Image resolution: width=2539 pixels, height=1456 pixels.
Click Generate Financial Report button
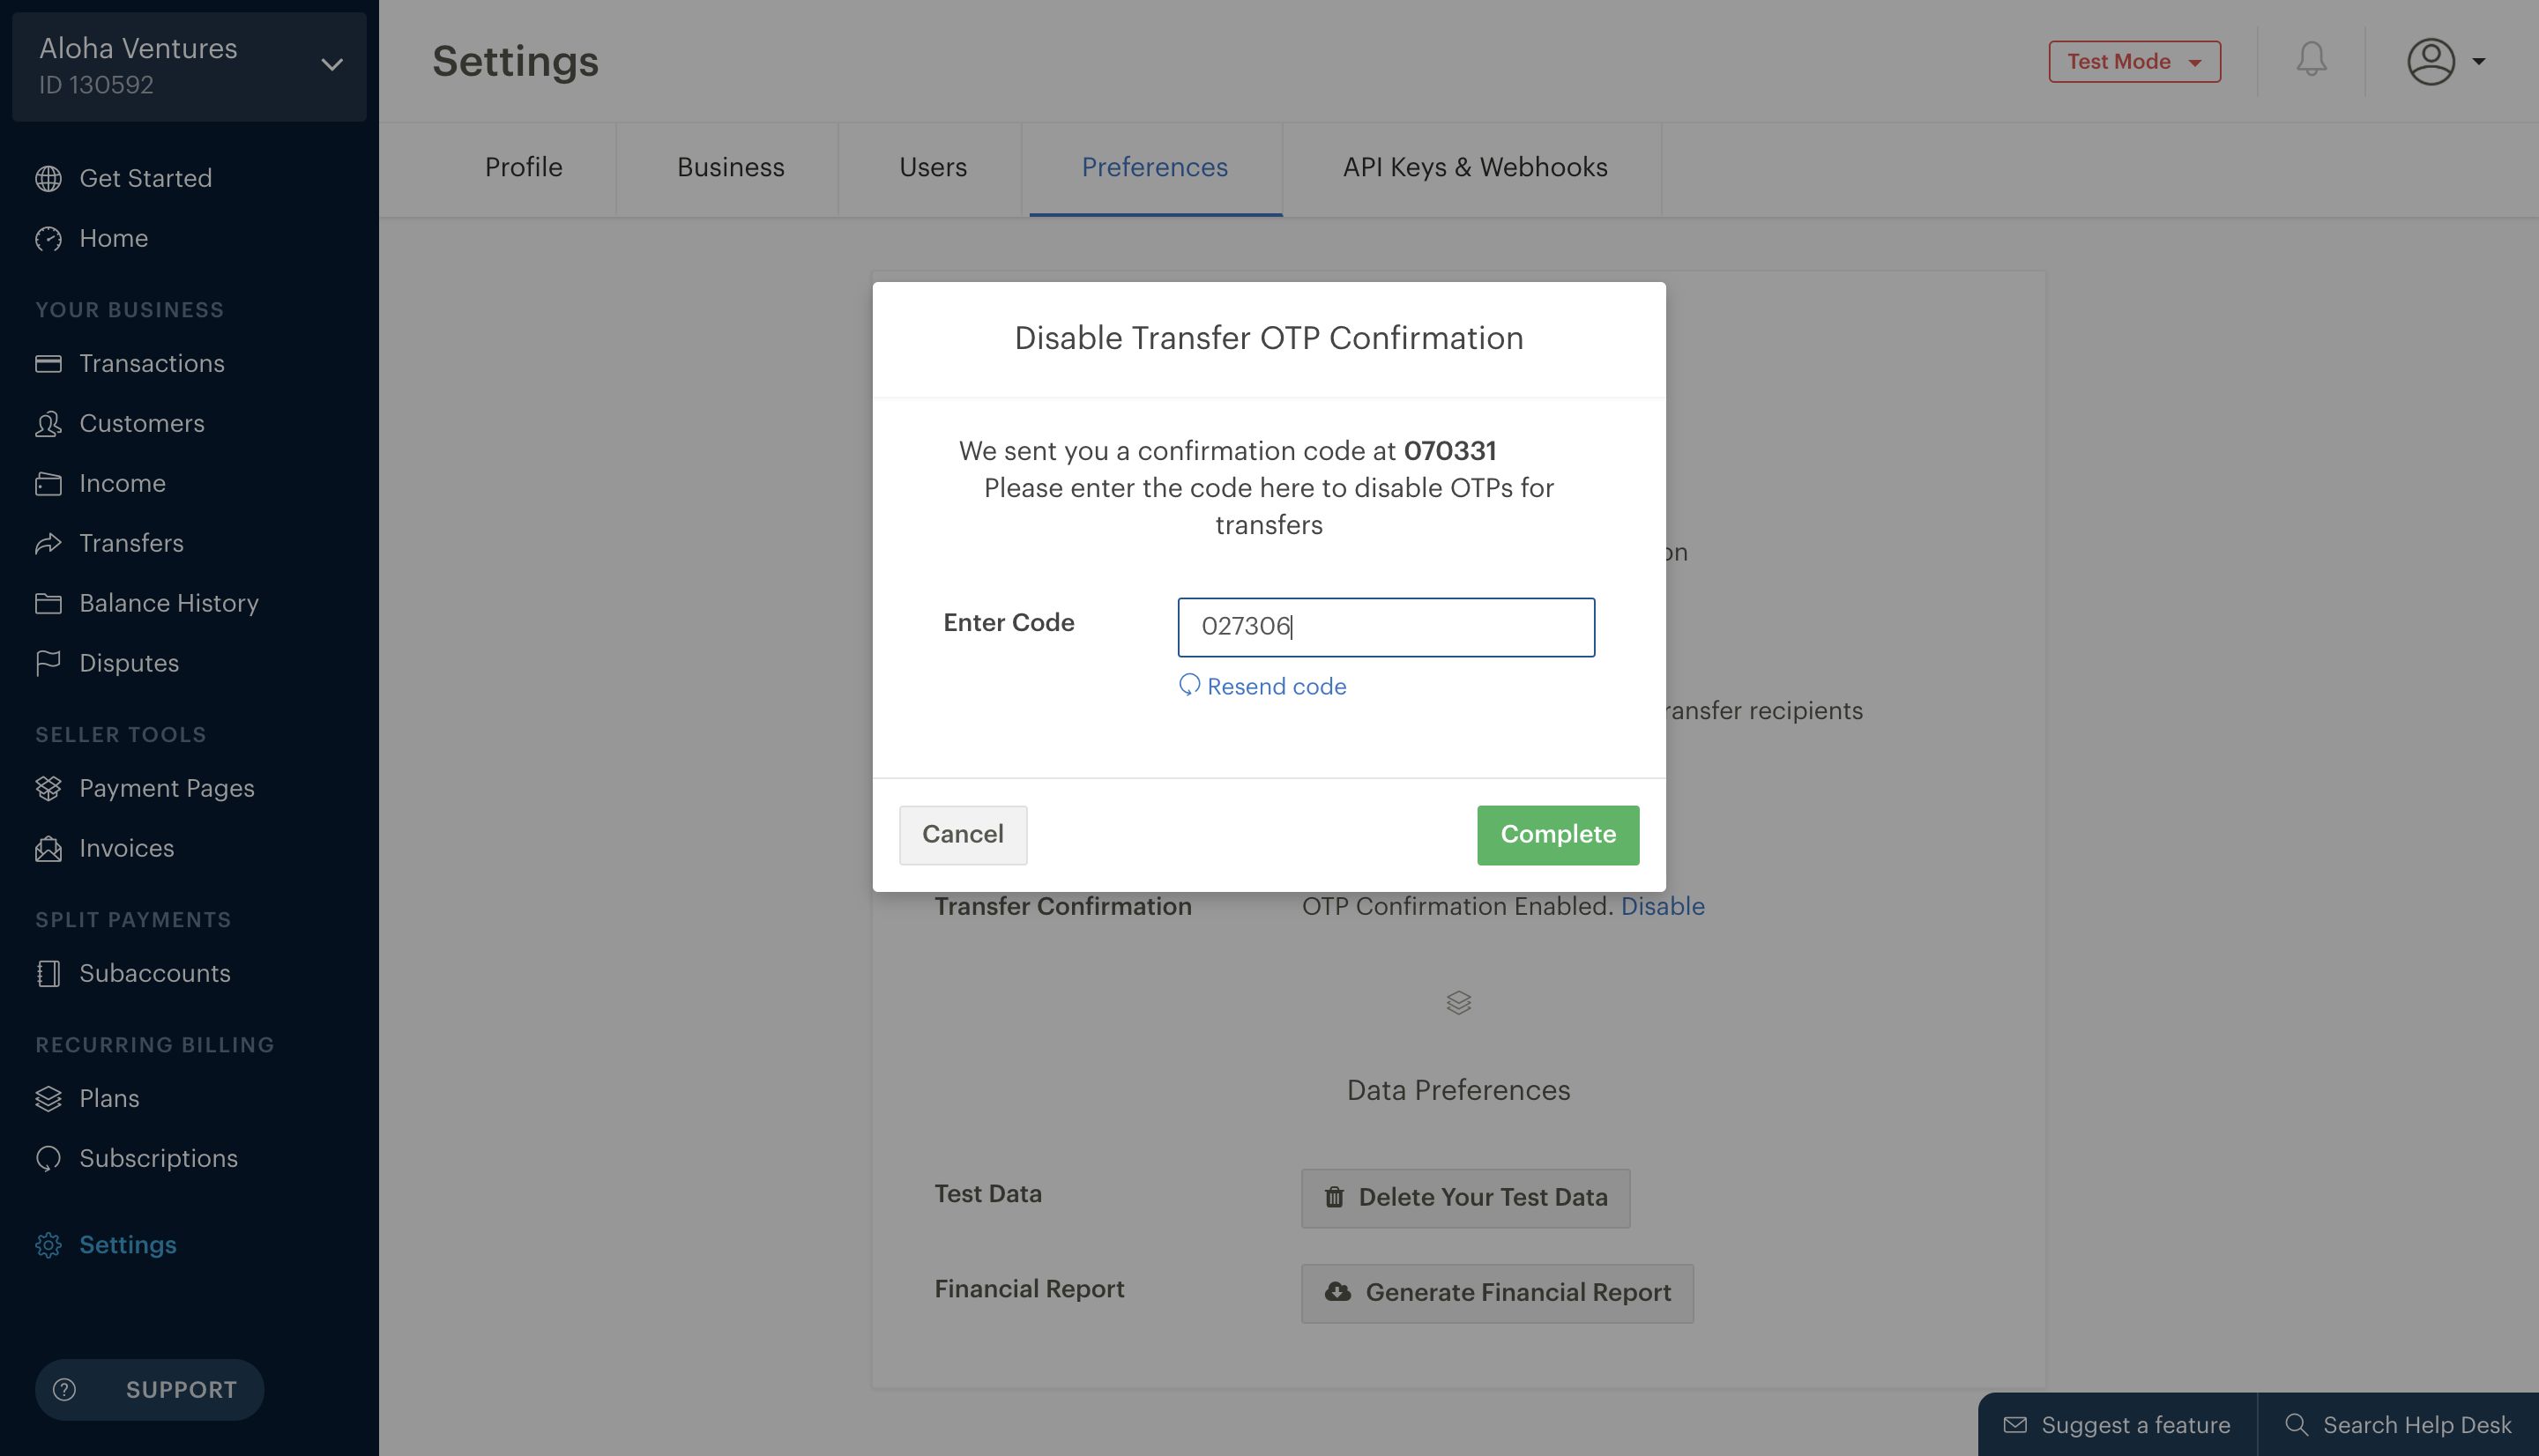pos(1497,1292)
